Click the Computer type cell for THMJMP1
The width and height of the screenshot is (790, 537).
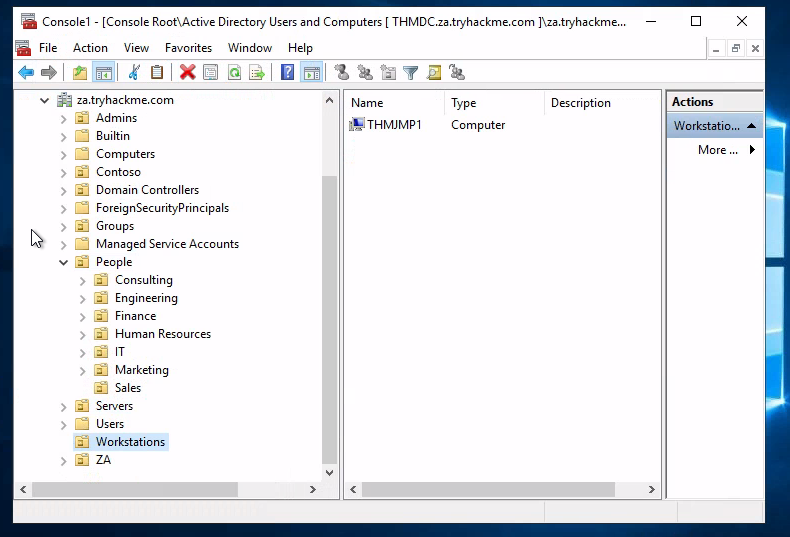coord(478,124)
